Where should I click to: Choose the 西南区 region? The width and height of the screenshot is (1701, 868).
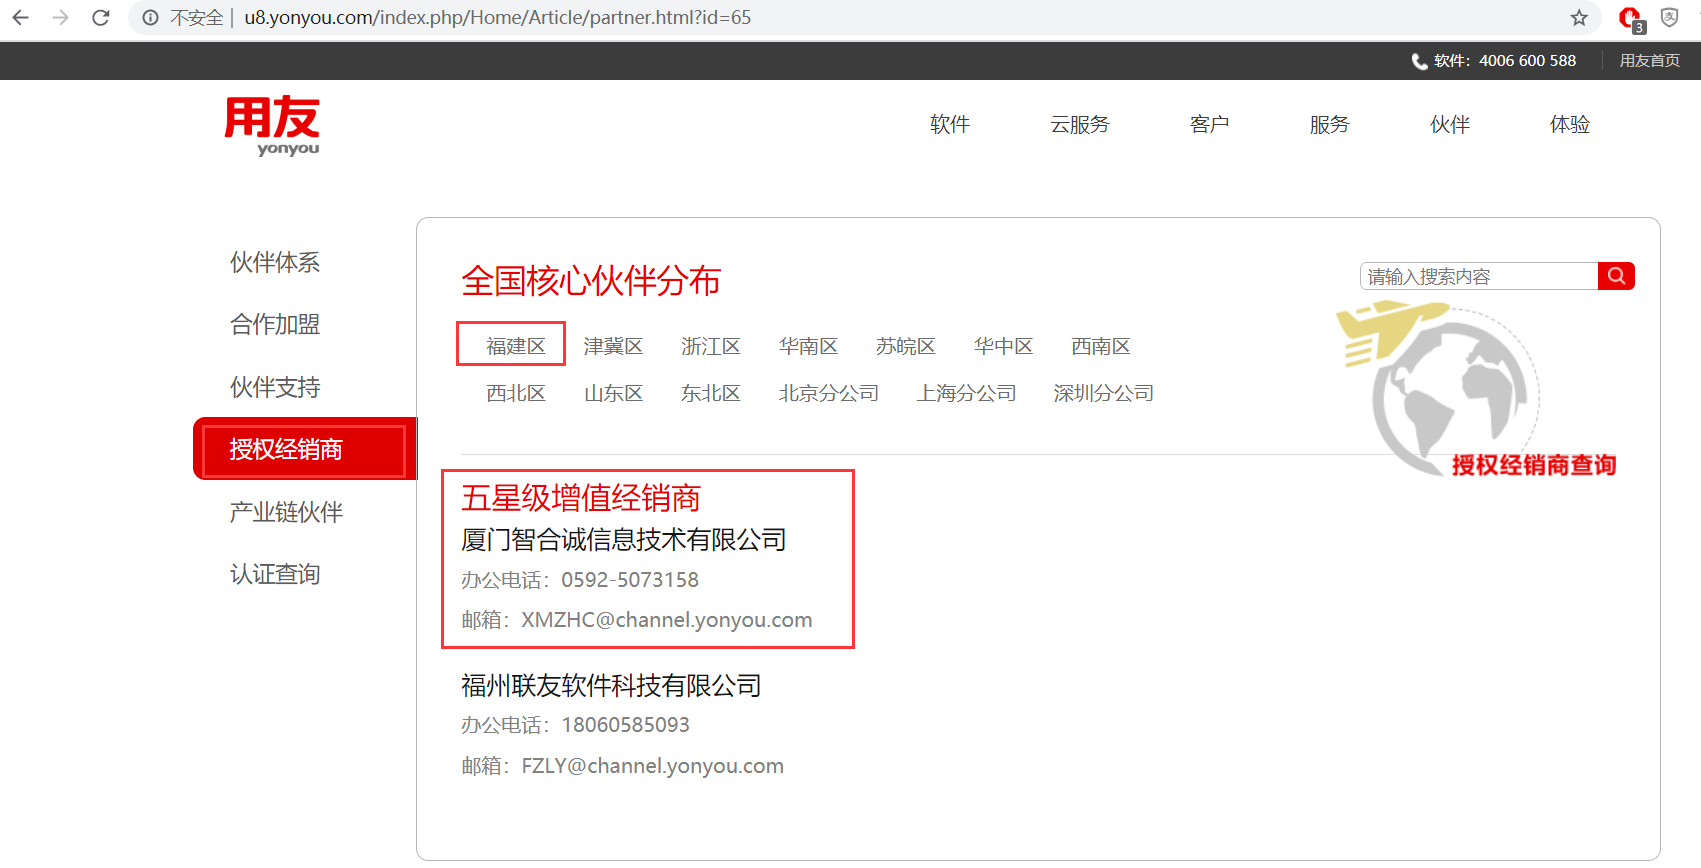1101,346
